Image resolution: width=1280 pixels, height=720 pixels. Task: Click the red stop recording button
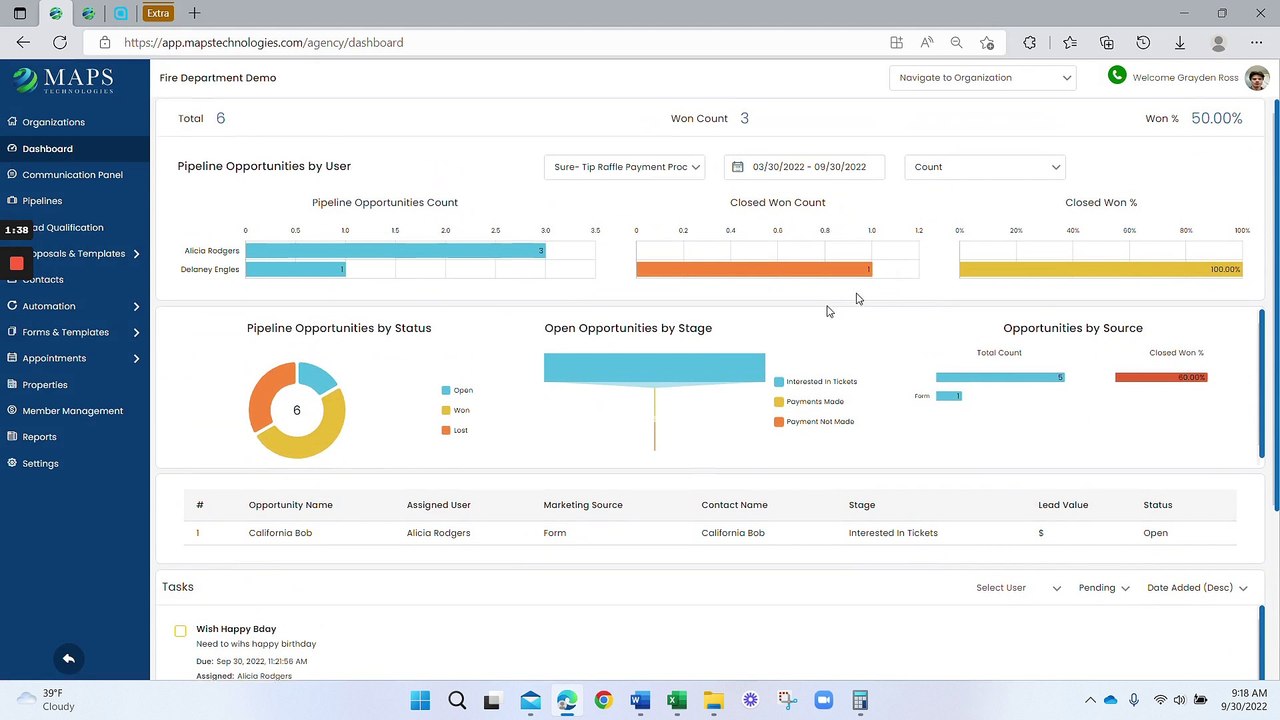(16, 263)
